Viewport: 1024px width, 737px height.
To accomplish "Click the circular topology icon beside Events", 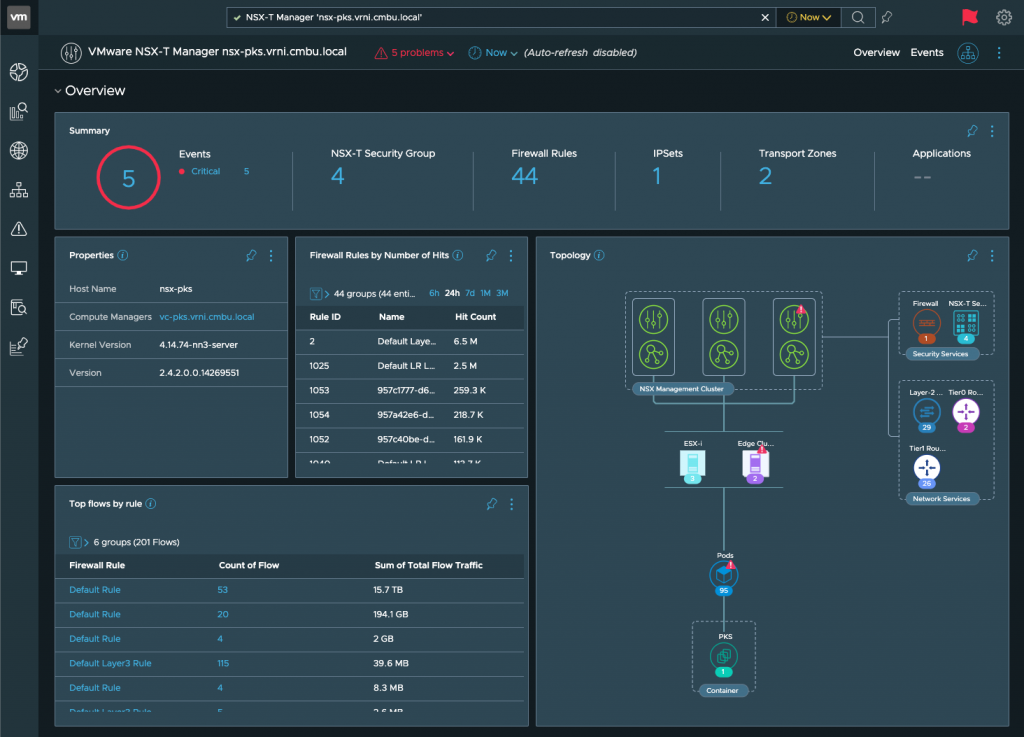I will (968, 52).
